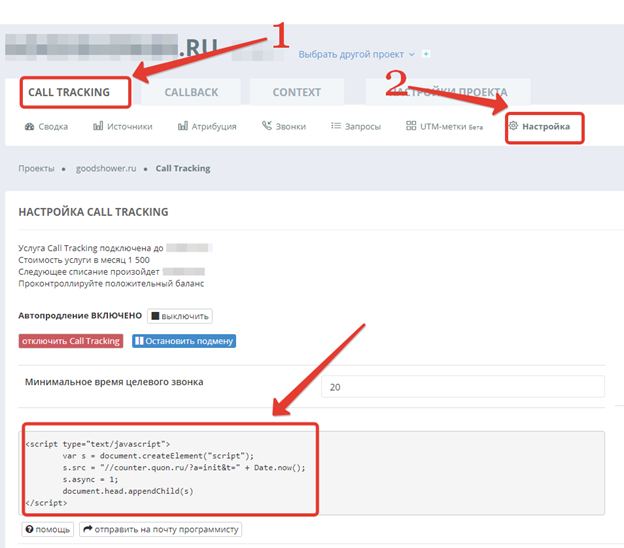Click share arrow icon on отправить button

point(88,528)
